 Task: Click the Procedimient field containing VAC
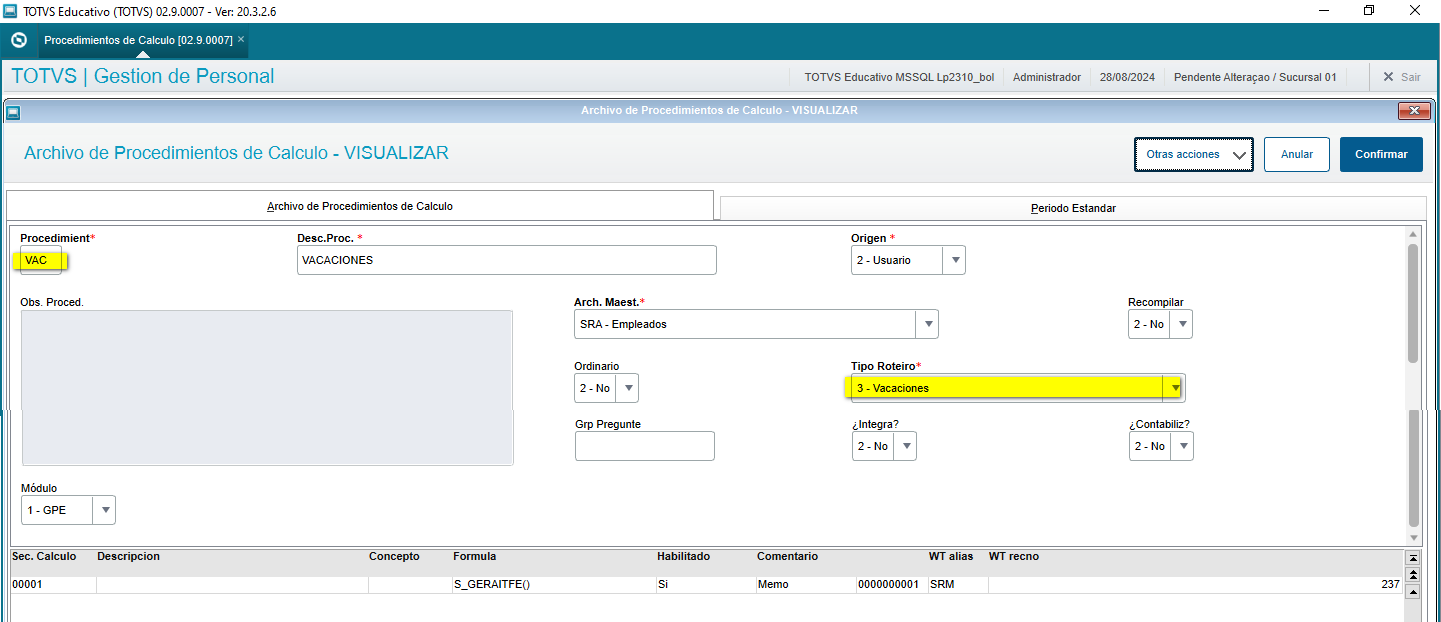click(41, 260)
